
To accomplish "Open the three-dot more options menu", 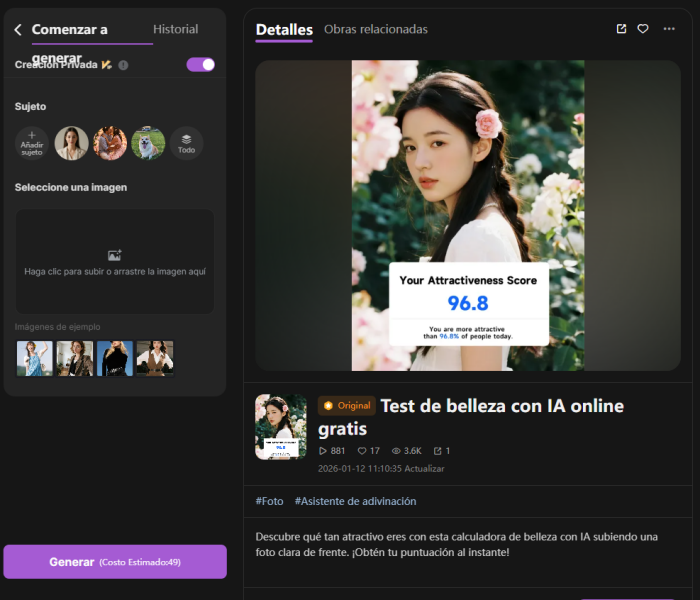I will [x=669, y=29].
